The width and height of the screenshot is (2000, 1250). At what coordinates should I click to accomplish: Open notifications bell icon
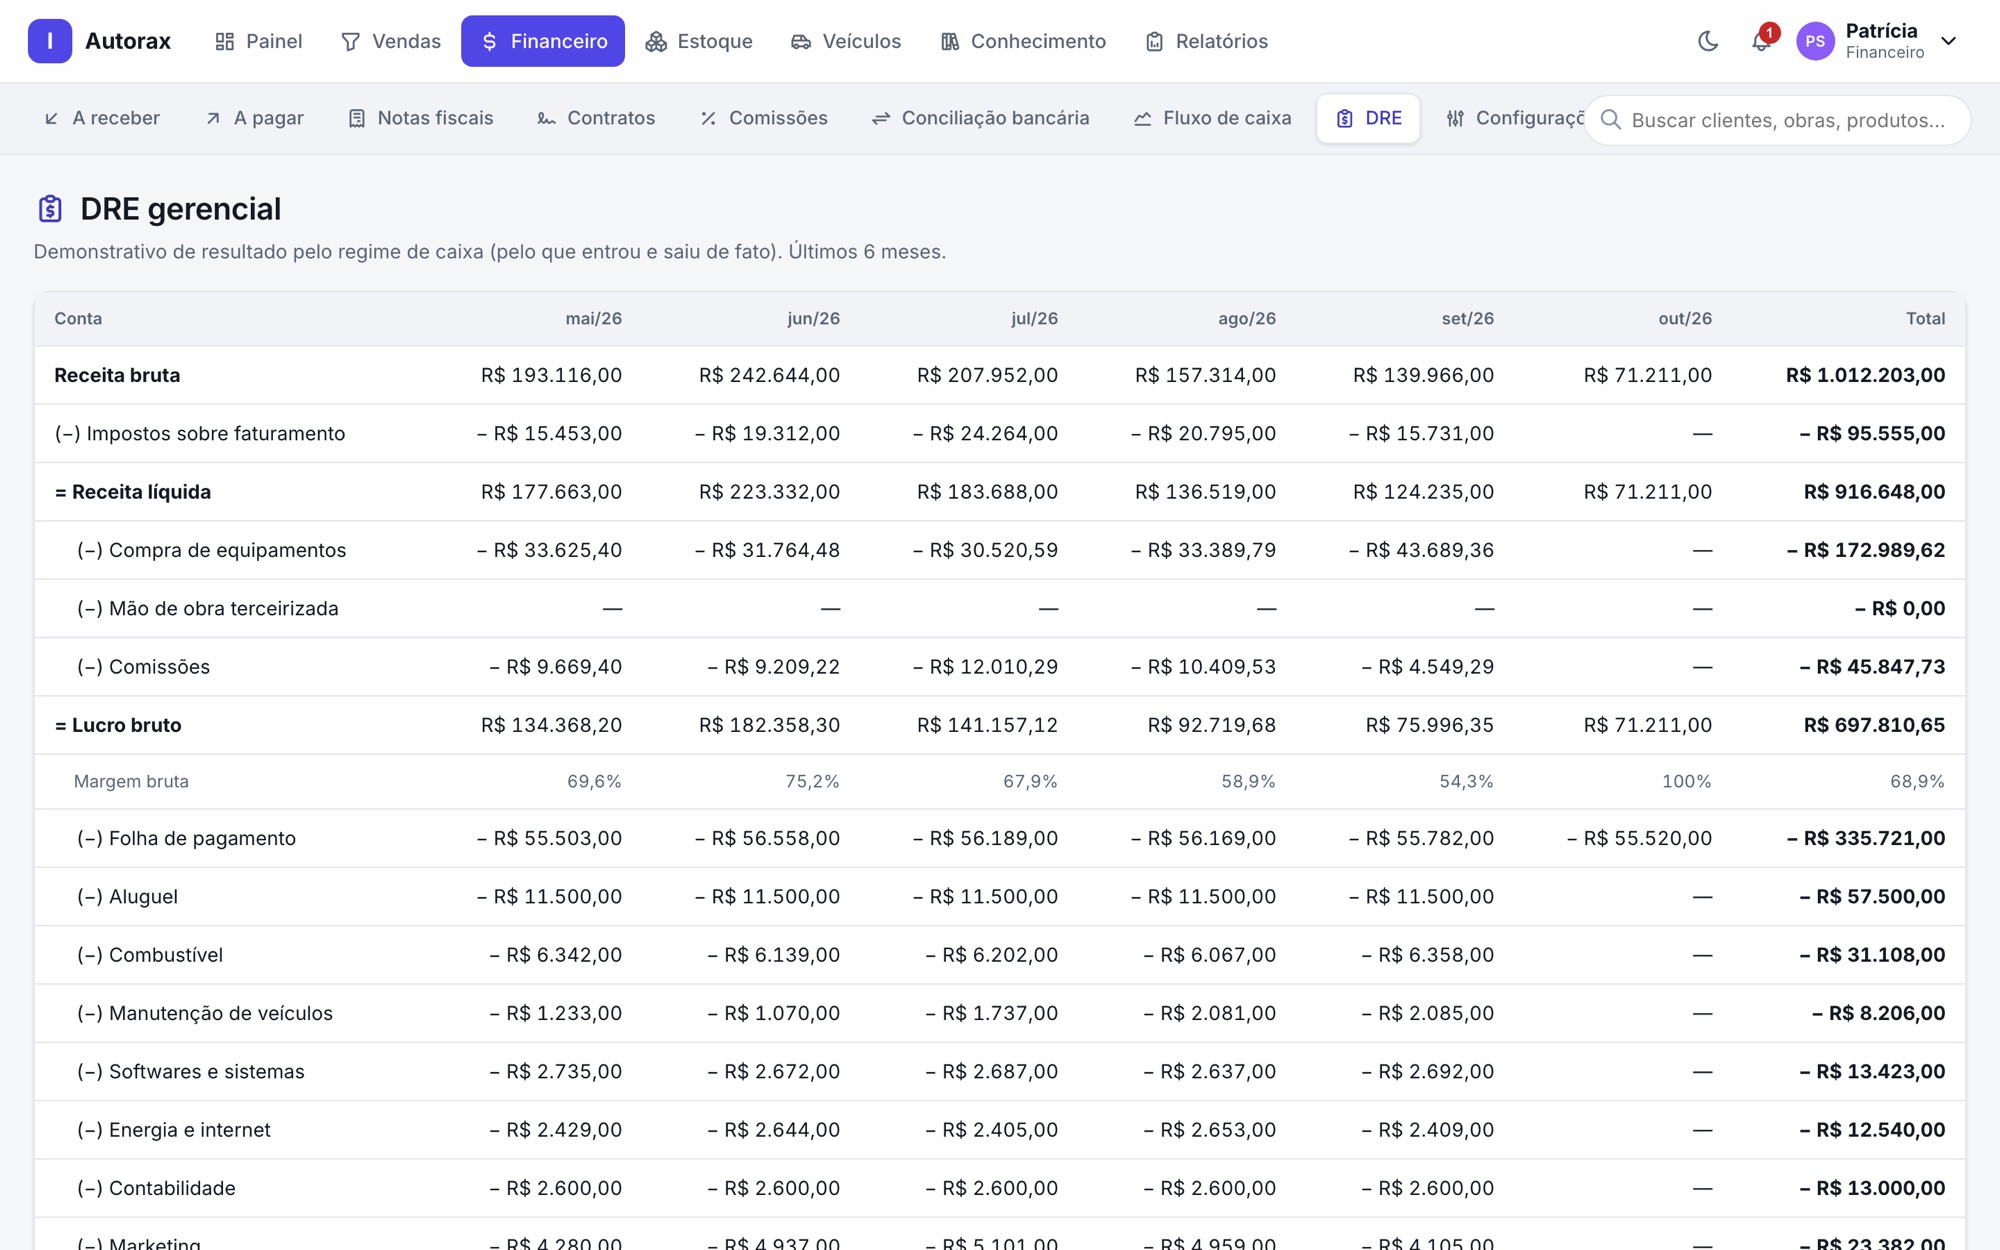tap(1761, 41)
